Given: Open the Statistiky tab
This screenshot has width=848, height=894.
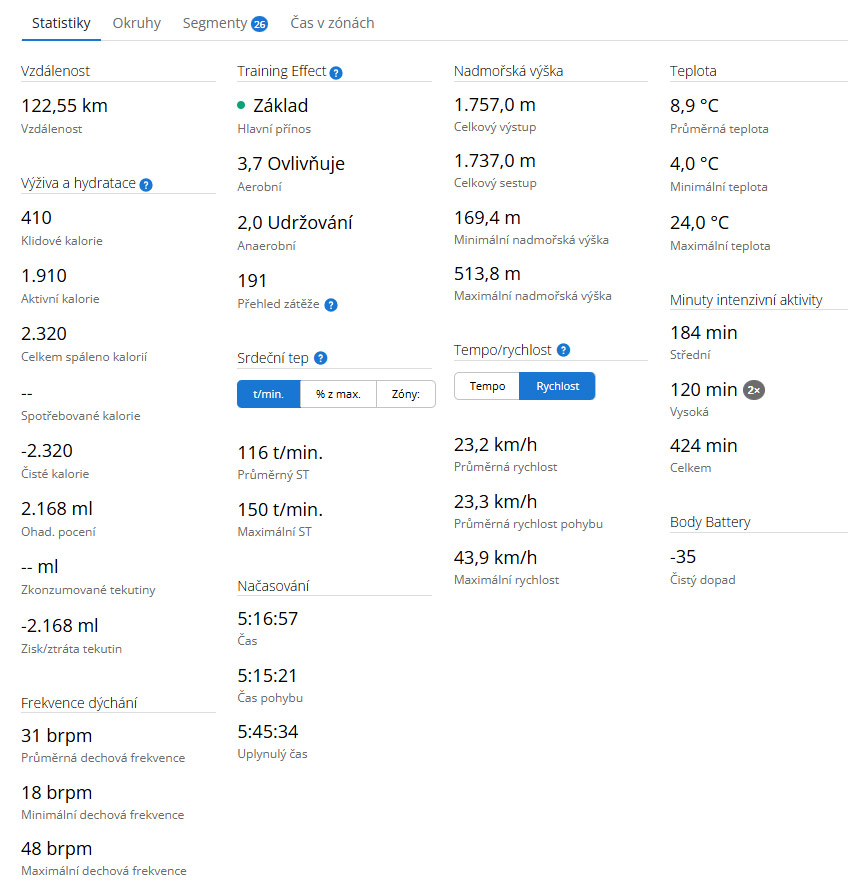Looking at the screenshot, I should 61,23.
